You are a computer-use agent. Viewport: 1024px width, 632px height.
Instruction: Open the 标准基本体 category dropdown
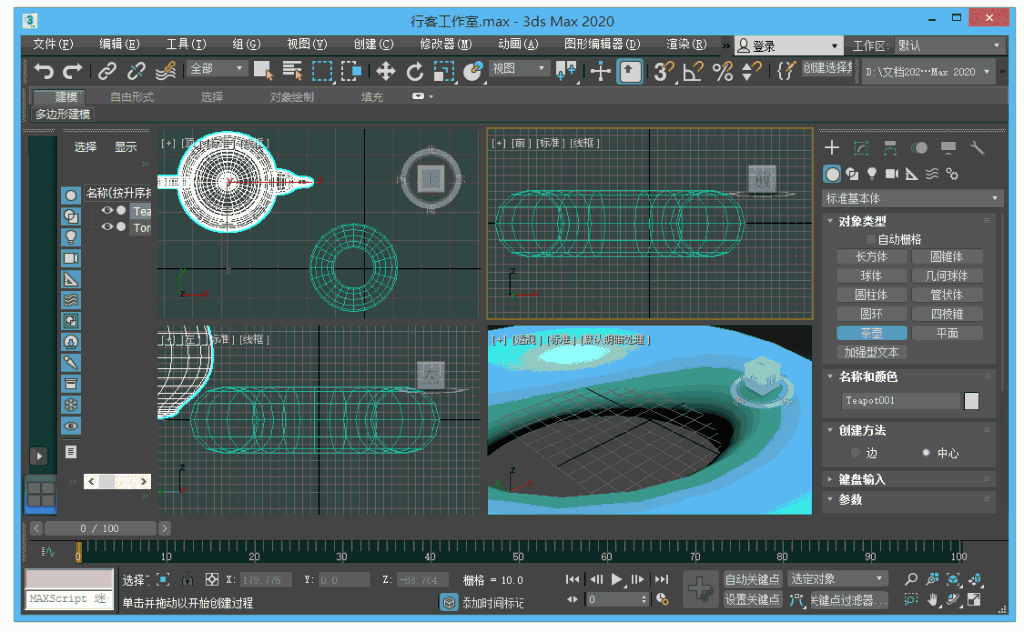pos(912,198)
